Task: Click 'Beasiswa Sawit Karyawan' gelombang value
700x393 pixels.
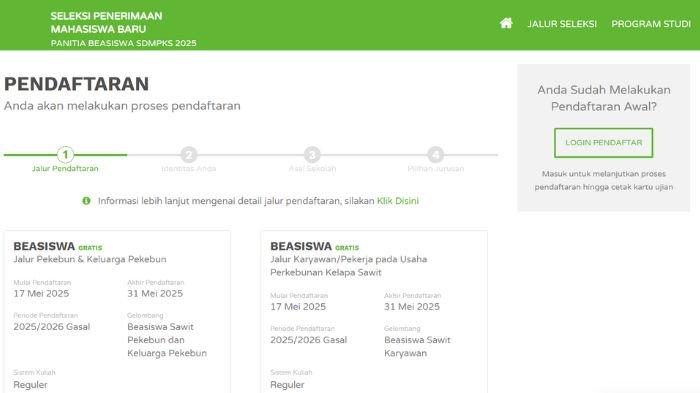Action: click(417, 347)
